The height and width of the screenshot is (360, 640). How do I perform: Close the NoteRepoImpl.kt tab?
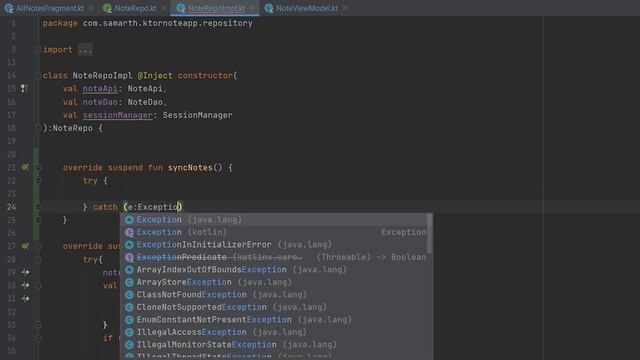253,8
